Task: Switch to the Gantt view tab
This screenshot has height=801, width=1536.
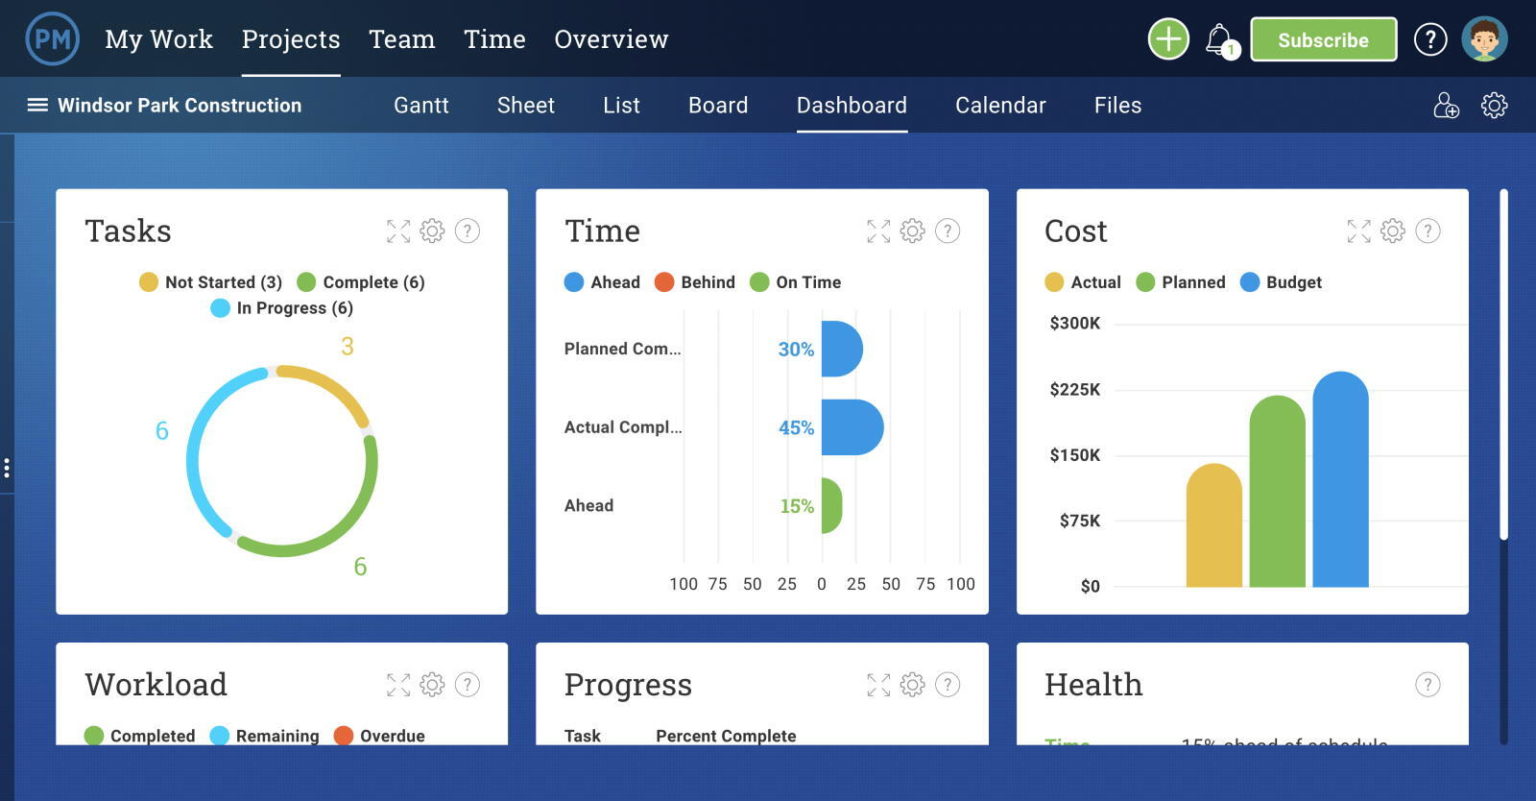Action: [421, 105]
